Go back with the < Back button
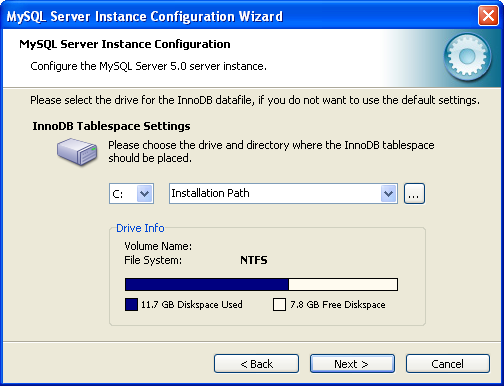This screenshot has height=386, width=504. (256, 364)
